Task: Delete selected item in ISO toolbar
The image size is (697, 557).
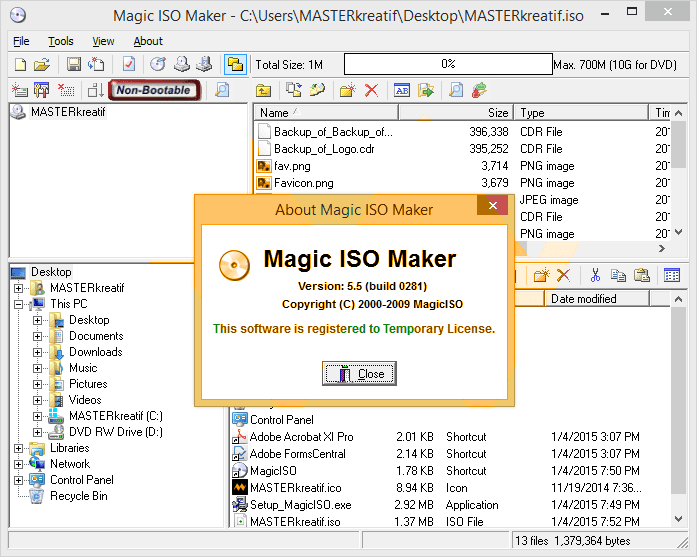Action: pyautogui.click(x=372, y=90)
